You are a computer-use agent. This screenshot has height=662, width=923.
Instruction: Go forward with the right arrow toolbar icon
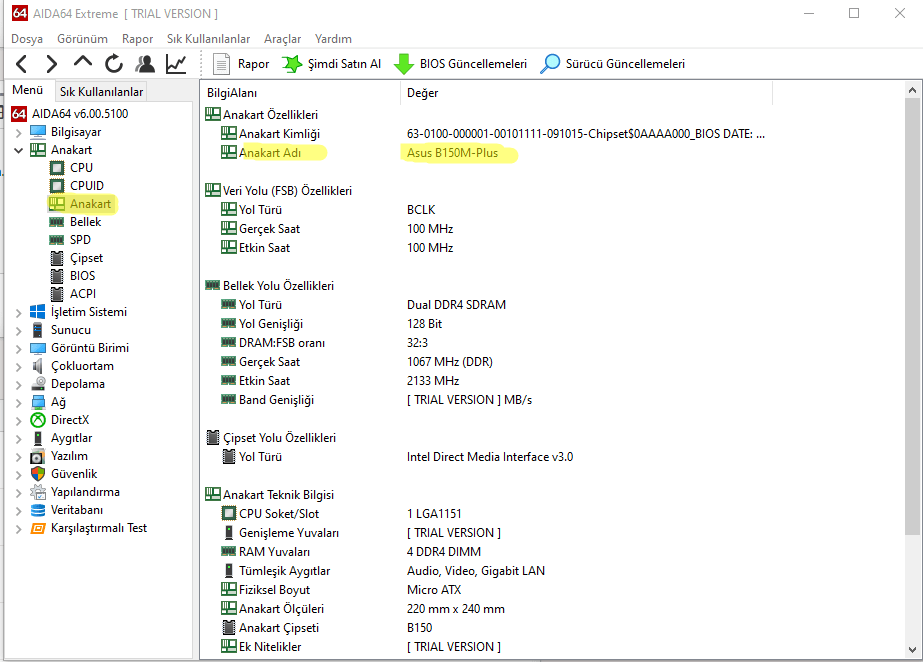tap(52, 64)
